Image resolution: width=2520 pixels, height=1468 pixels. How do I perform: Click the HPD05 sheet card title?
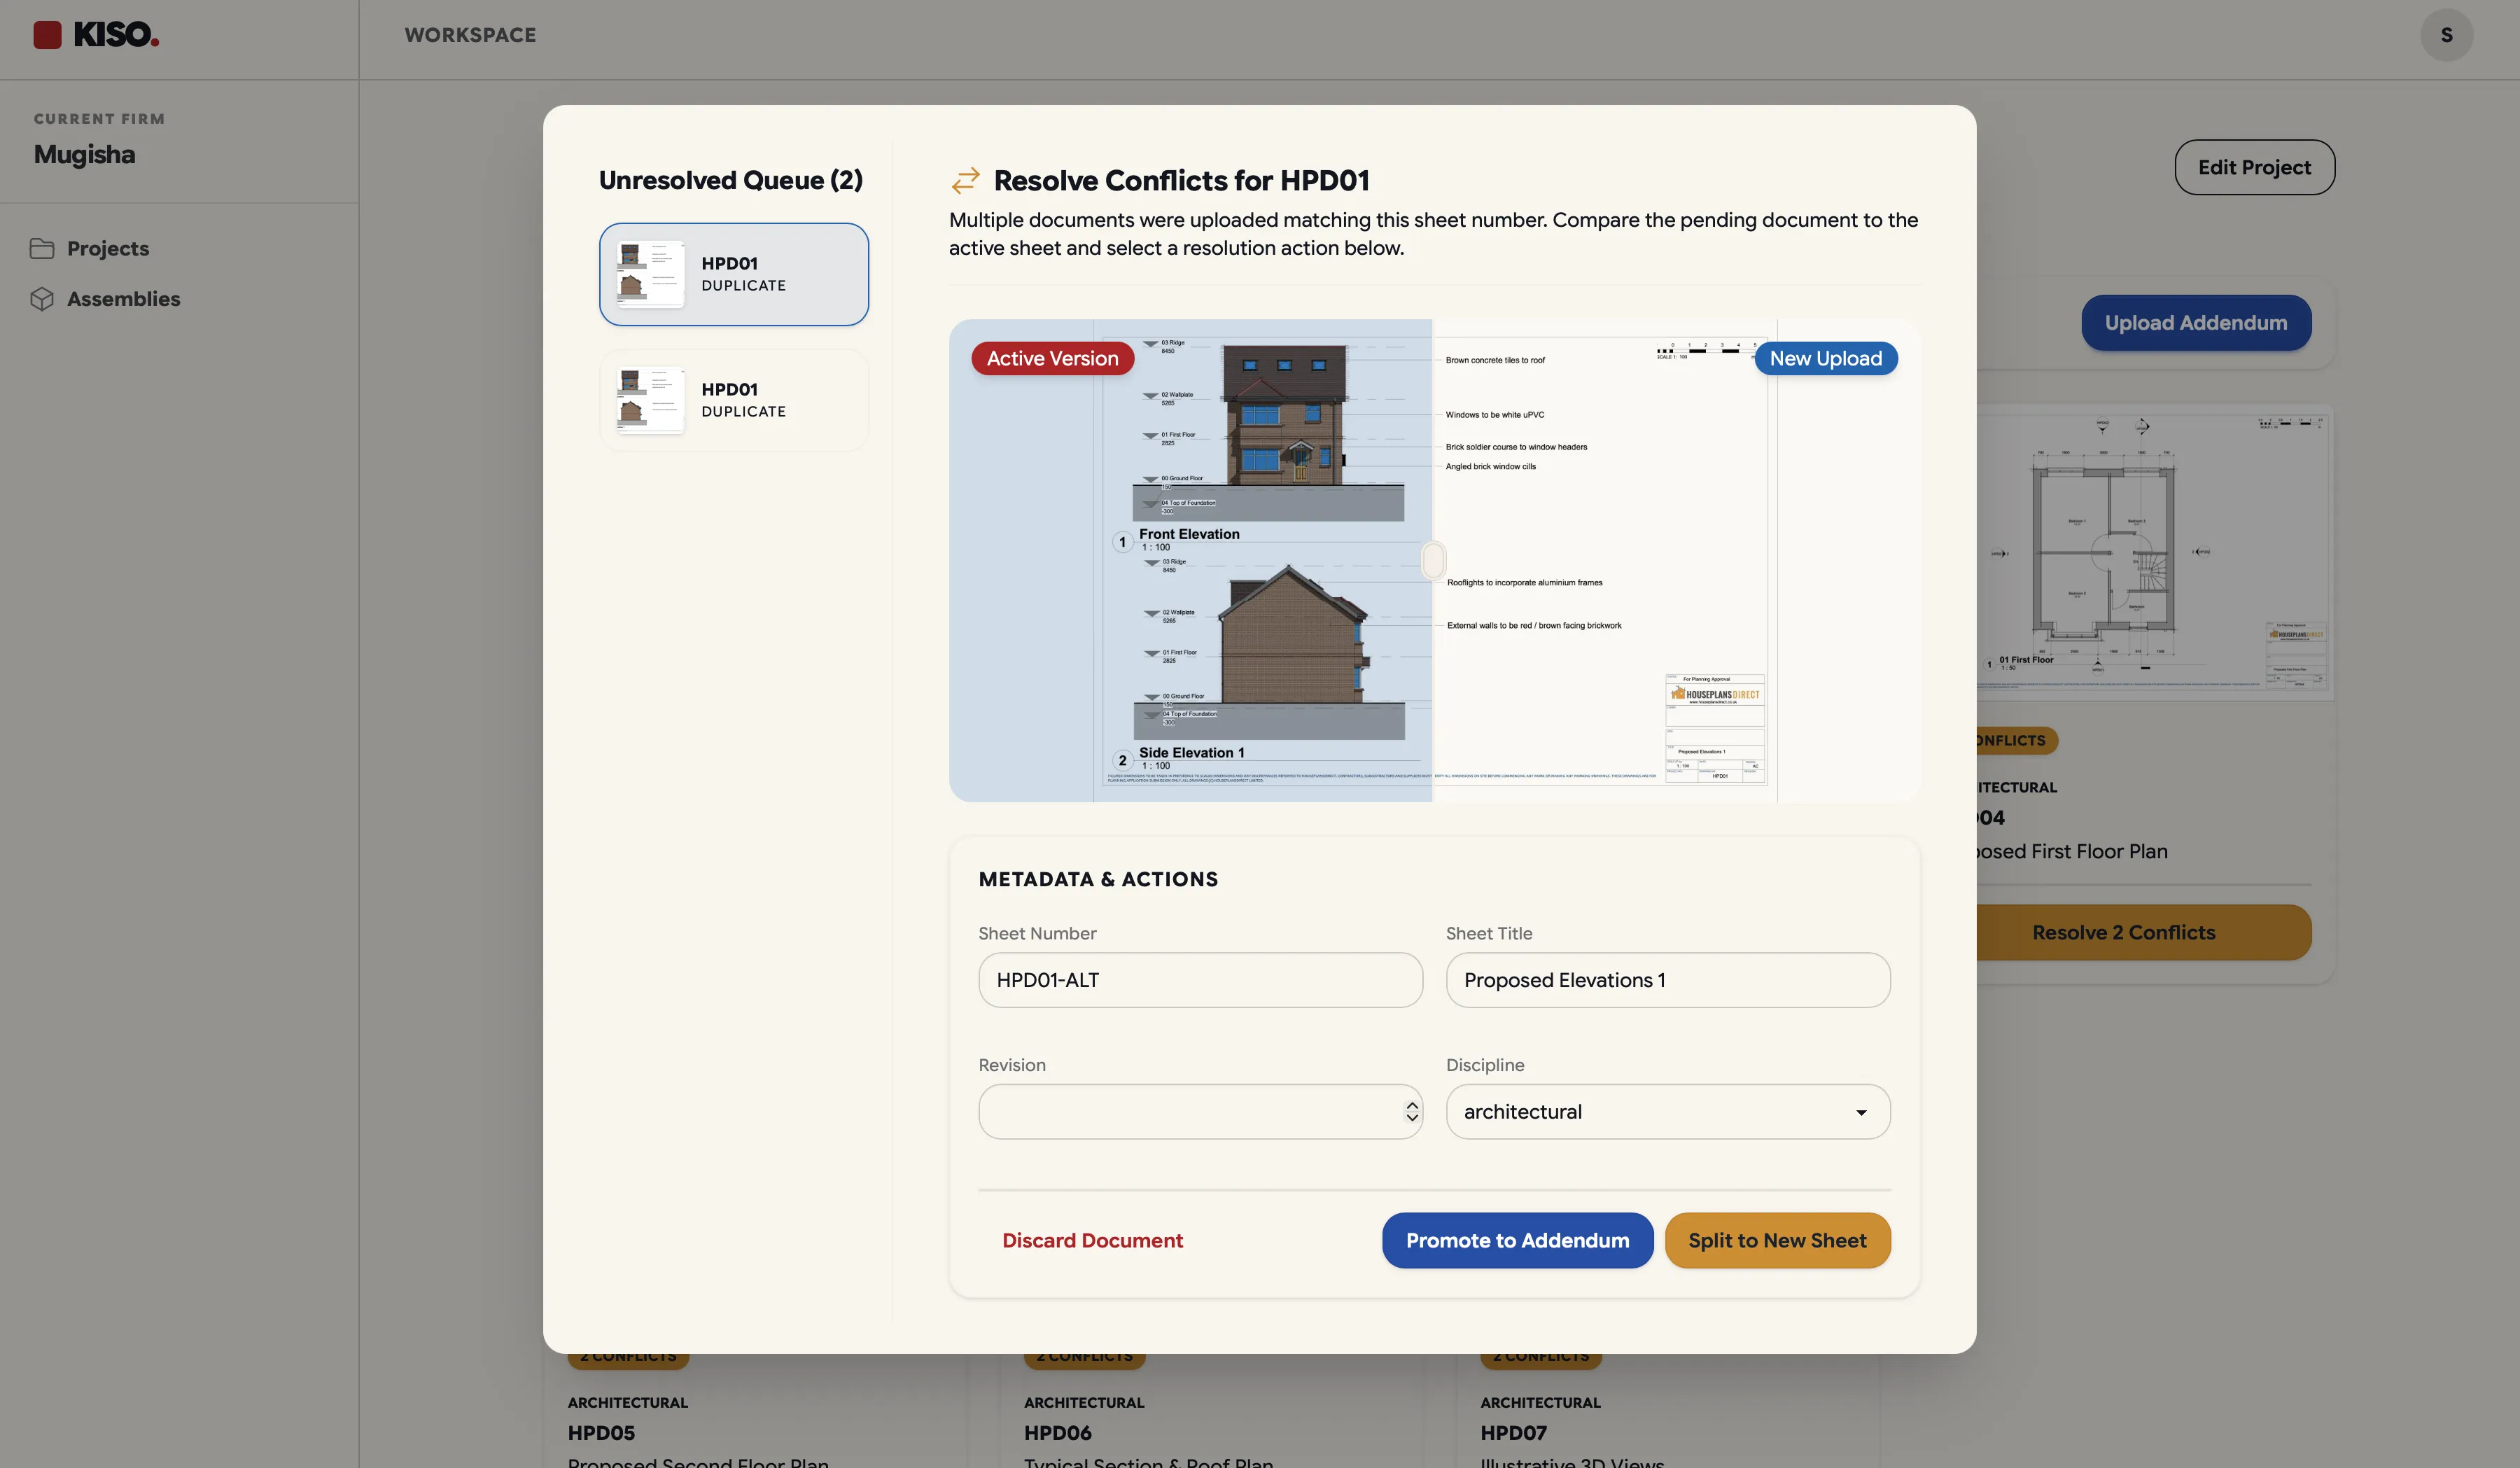click(x=601, y=1433)
